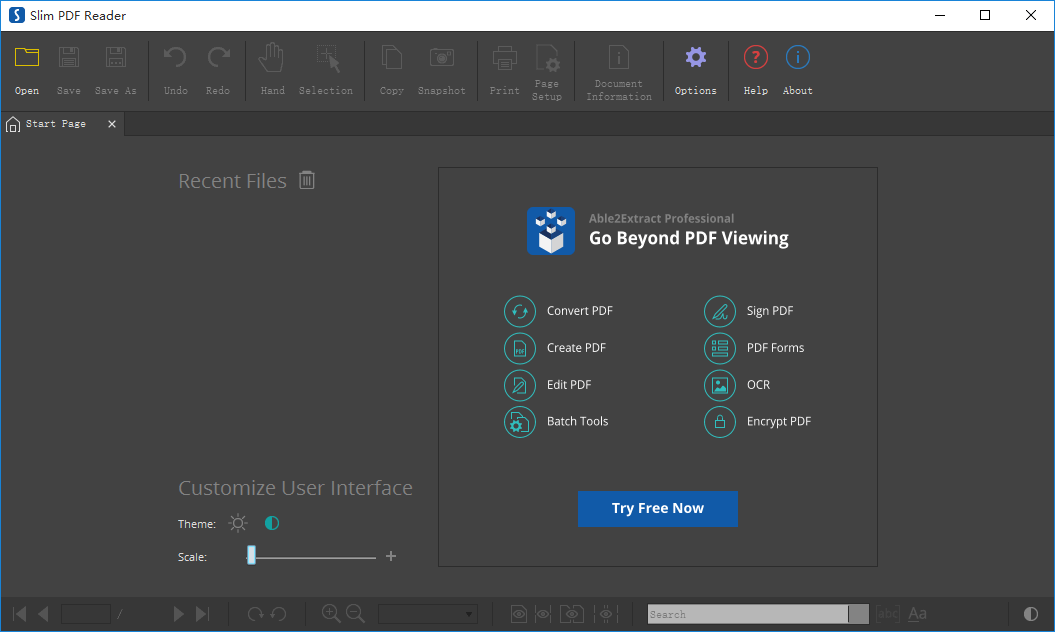Go to the first page
1055x632 pixels.
click(20, 614)
